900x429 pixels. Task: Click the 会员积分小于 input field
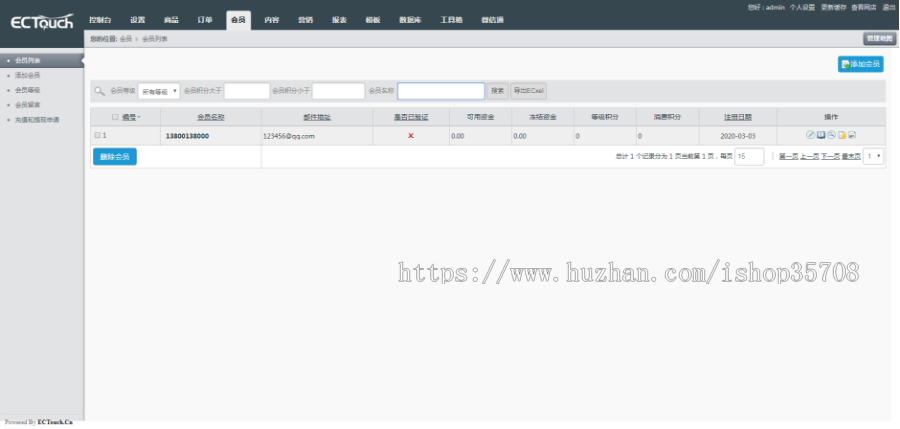point(339,91)
